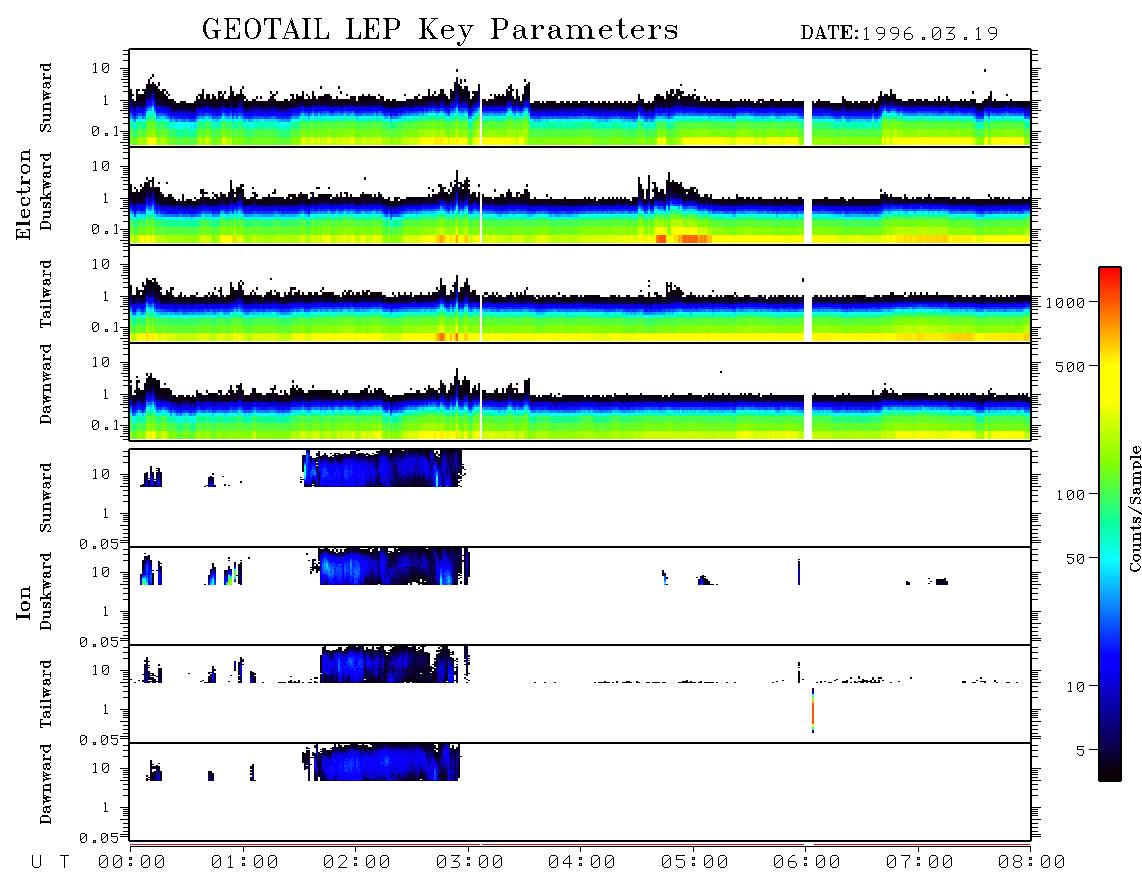The height and width of the screenshot is (880, 1142).
Task: Click the color scale bar
Action: [1109, 524]
